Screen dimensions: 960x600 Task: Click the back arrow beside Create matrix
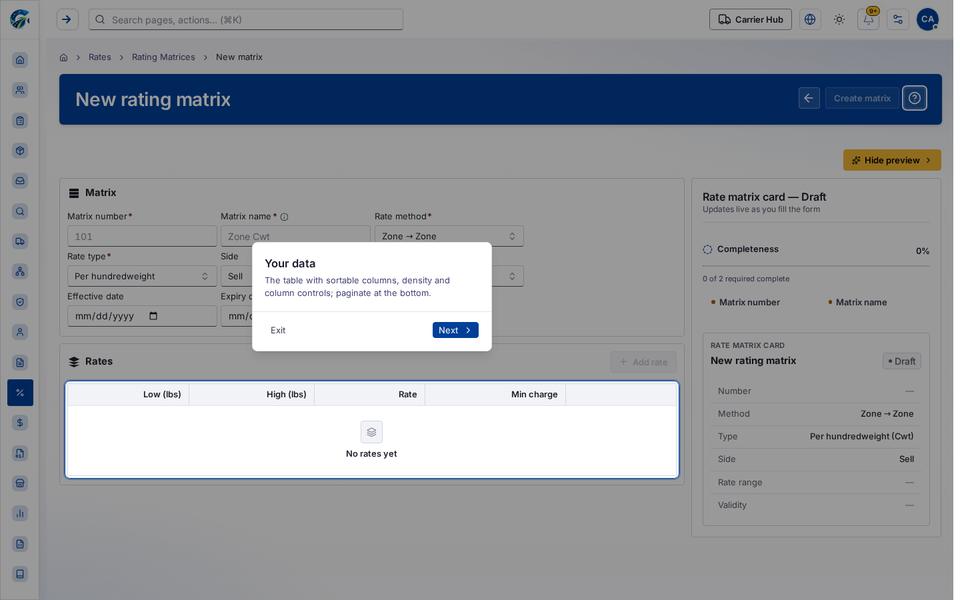point(809,99)
